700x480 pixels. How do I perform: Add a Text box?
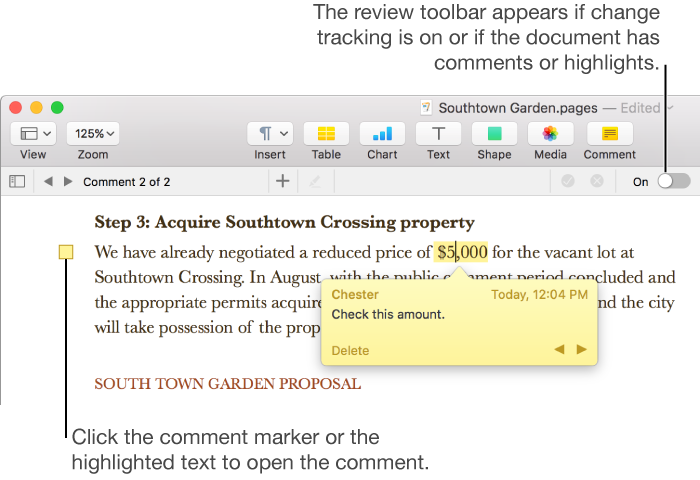pyautogui.click(x=438, y=134)
